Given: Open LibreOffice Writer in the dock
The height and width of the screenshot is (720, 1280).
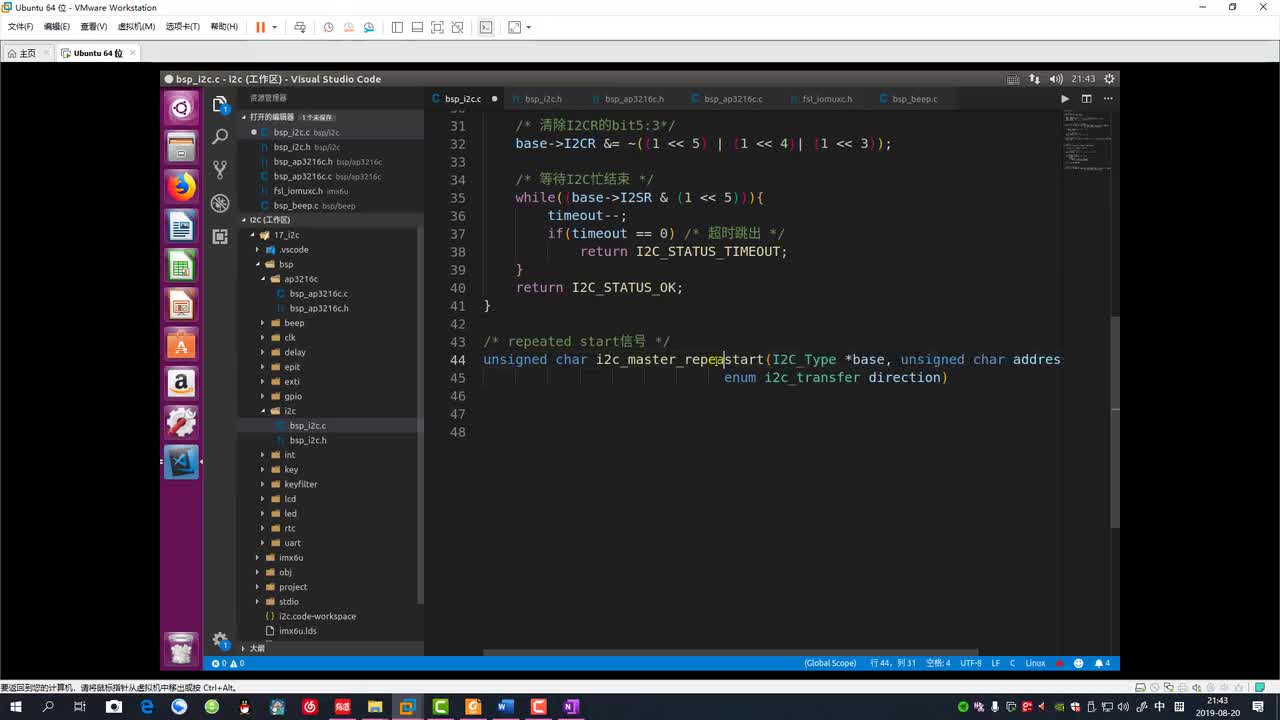Looking at the screenshot, I should (181, 226).
